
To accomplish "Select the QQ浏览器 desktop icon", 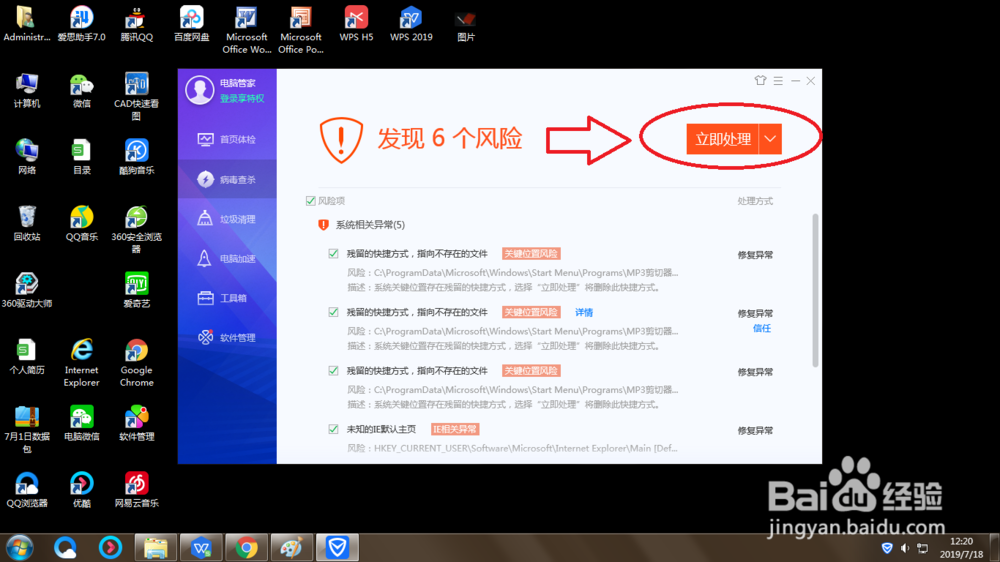I will click(27, 490).
